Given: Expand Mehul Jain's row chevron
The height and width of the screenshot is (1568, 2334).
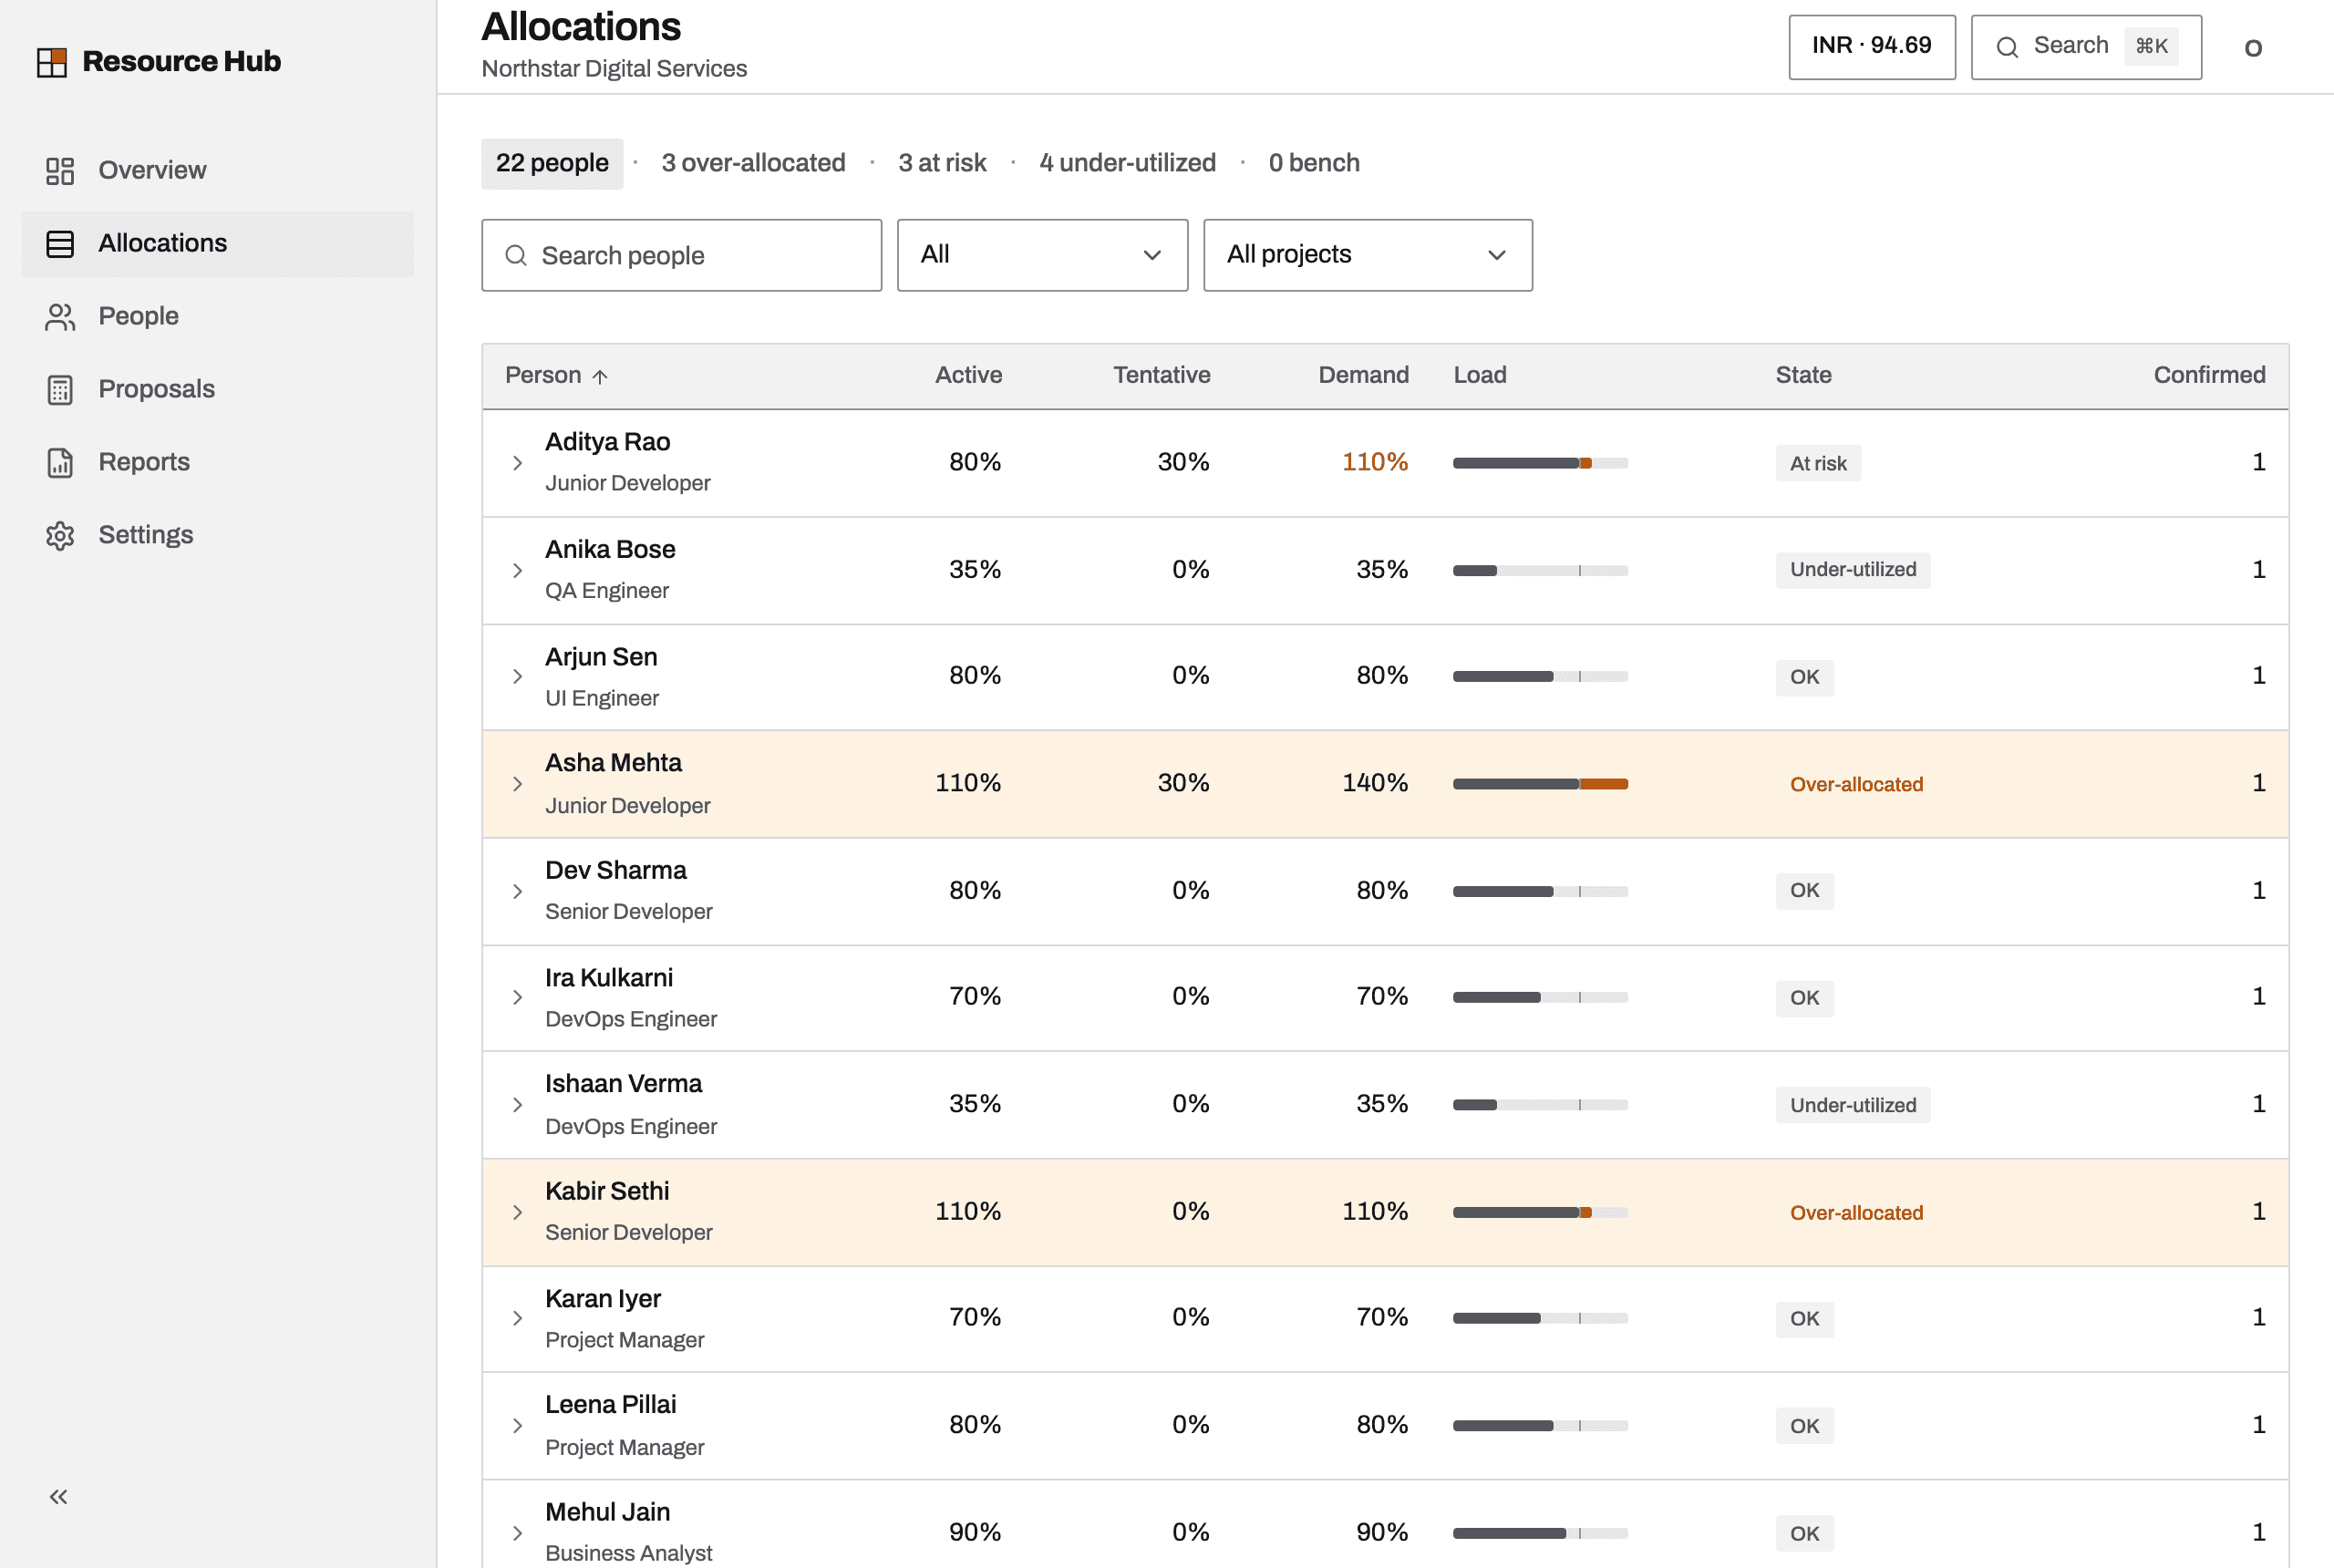Looking at the screenshot, I should (x=517, y=1533).
